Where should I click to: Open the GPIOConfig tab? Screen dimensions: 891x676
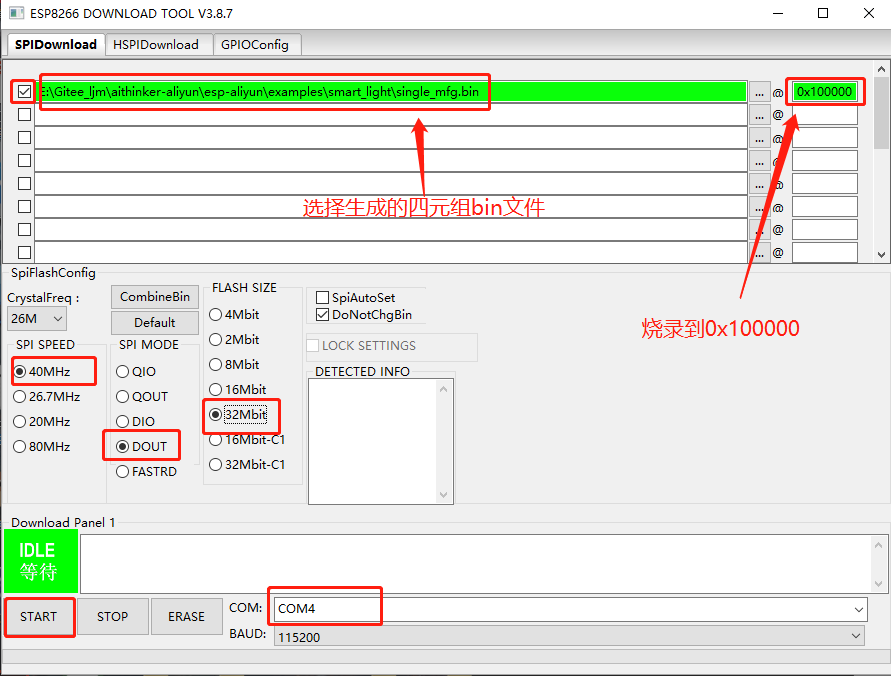click(x=255, y=44)
